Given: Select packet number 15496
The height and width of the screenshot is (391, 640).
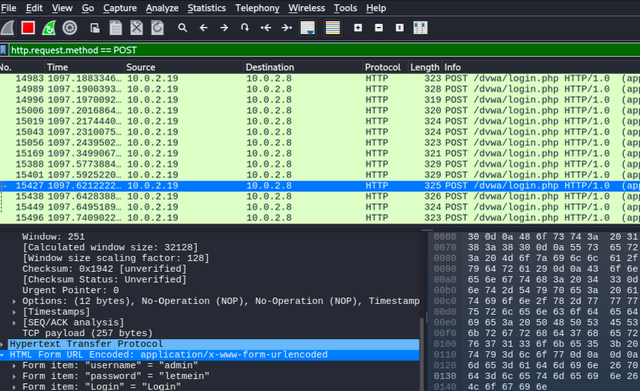Looking at the screenshot, I should pyautogui.click(x=320, y=218).
